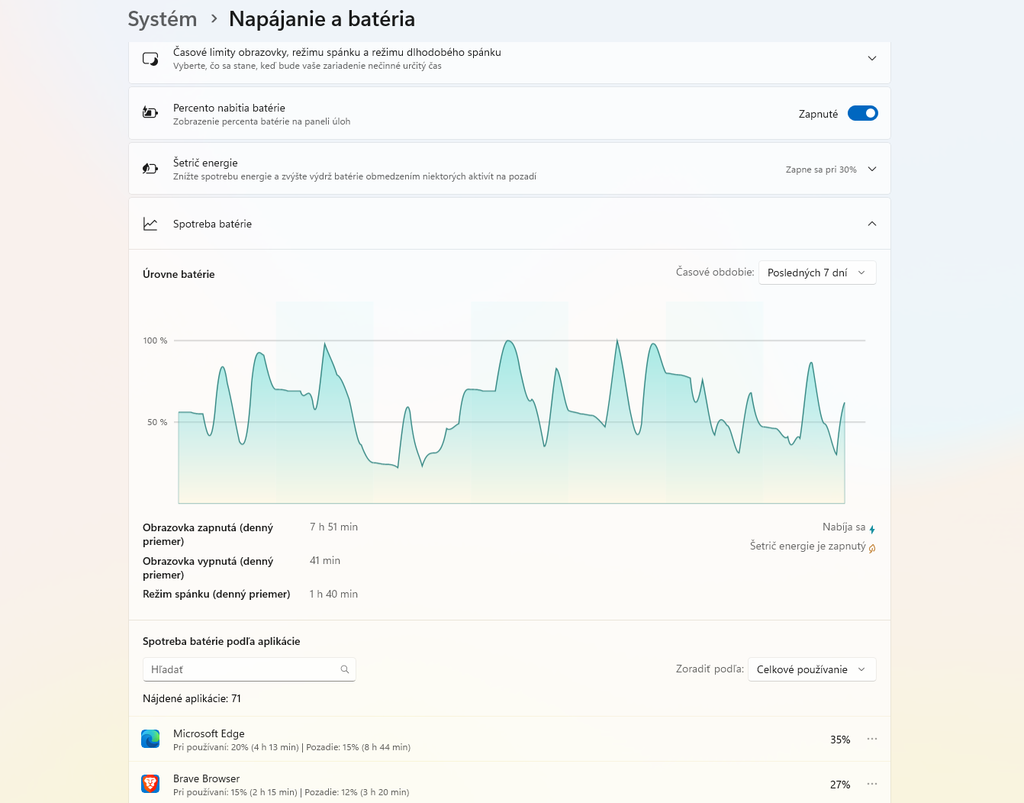Image resolution: width=1024 pixels, height=803 pixels.
Task: Open more options for Microsoft Edge
Action: pos(872,739)
